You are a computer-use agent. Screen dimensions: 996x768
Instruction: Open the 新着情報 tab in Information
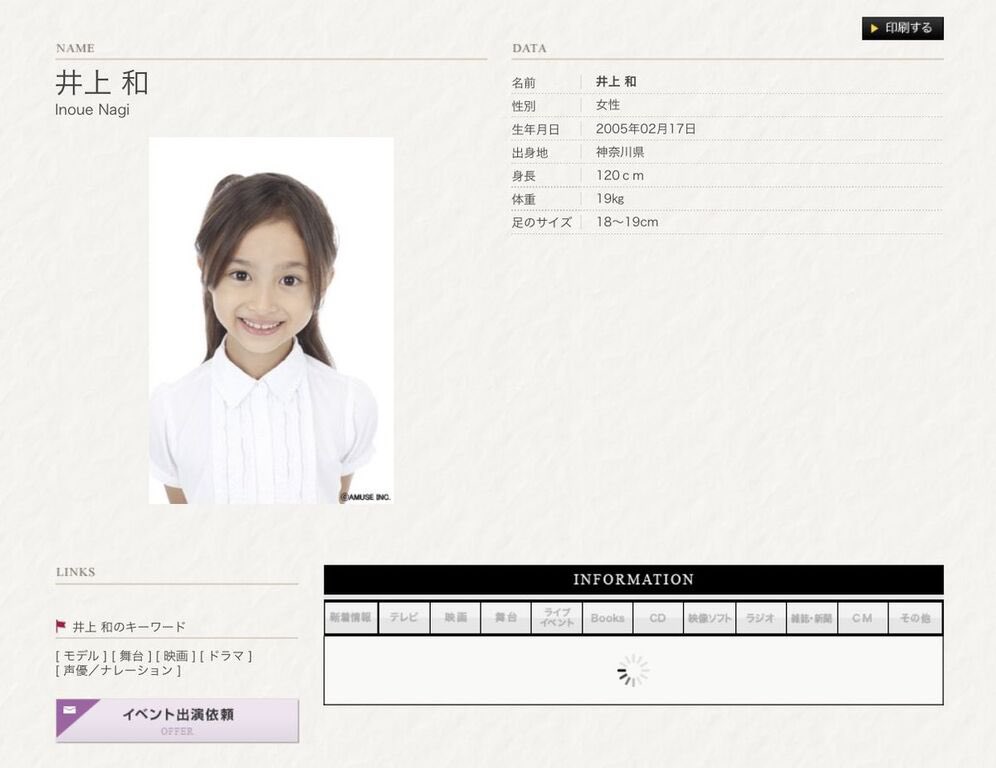coord(351,617)
